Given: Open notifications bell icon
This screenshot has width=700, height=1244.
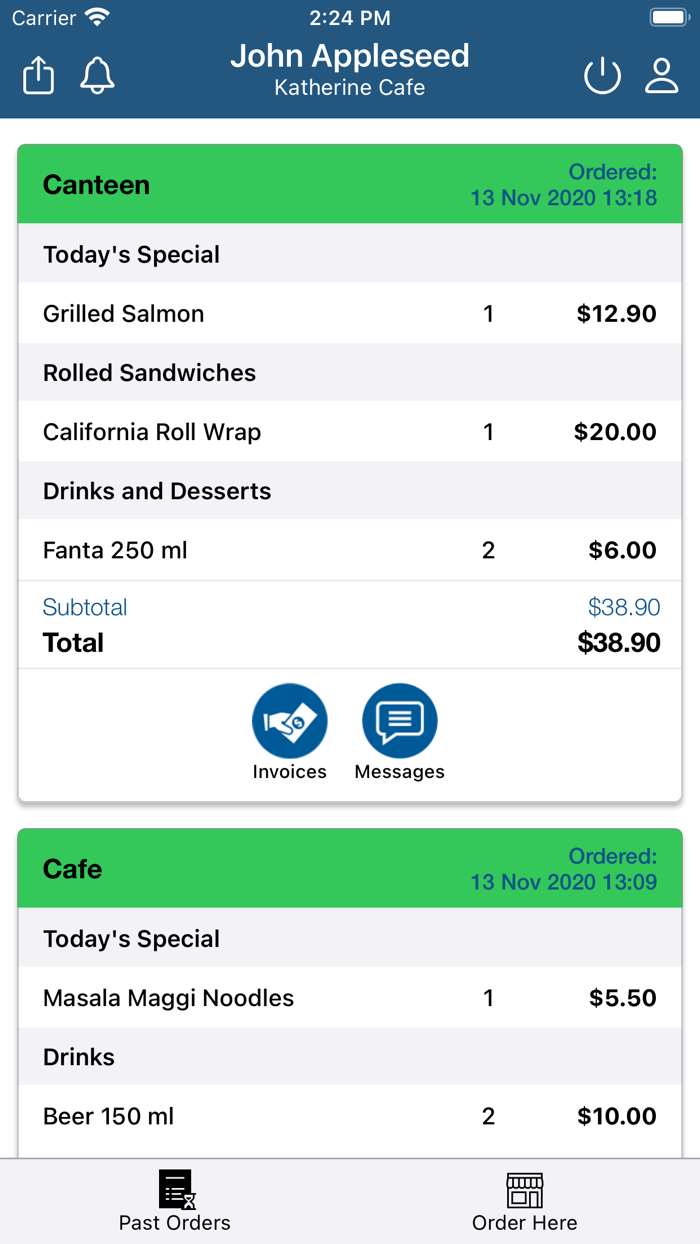Looking at the screenshot, I should [97, 76].
